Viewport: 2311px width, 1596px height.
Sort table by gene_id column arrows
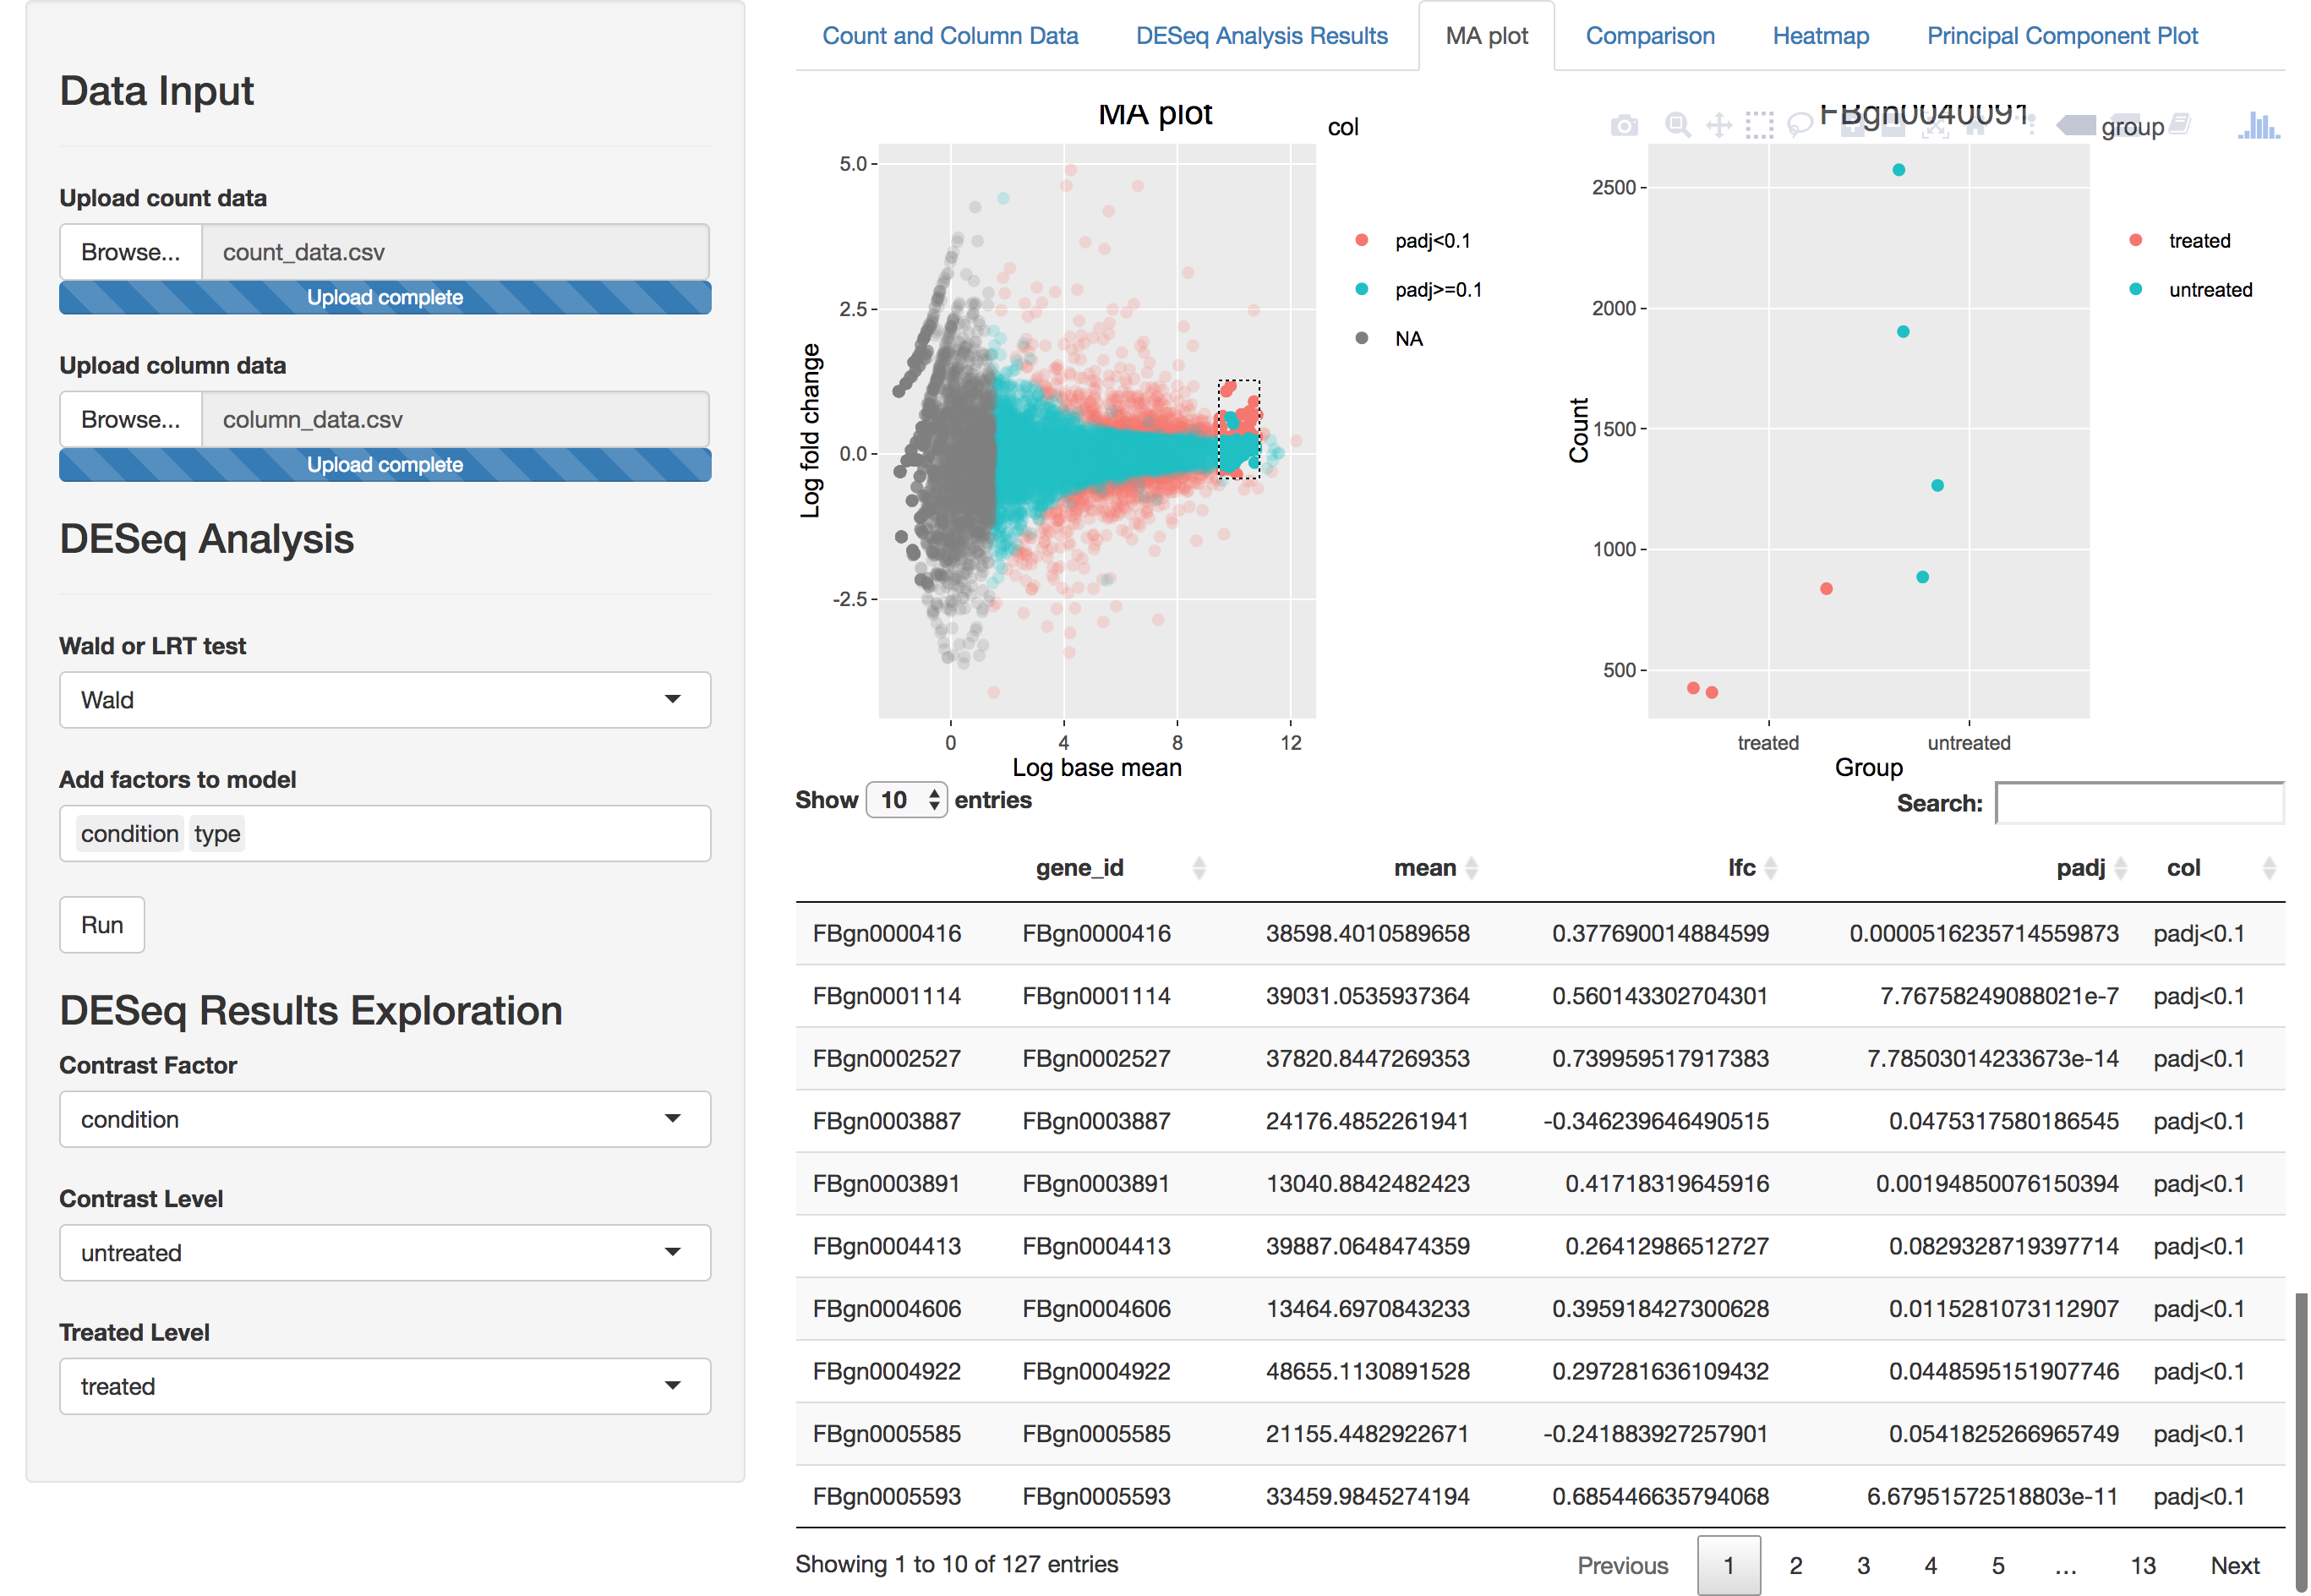click(x=1199, y=868)
